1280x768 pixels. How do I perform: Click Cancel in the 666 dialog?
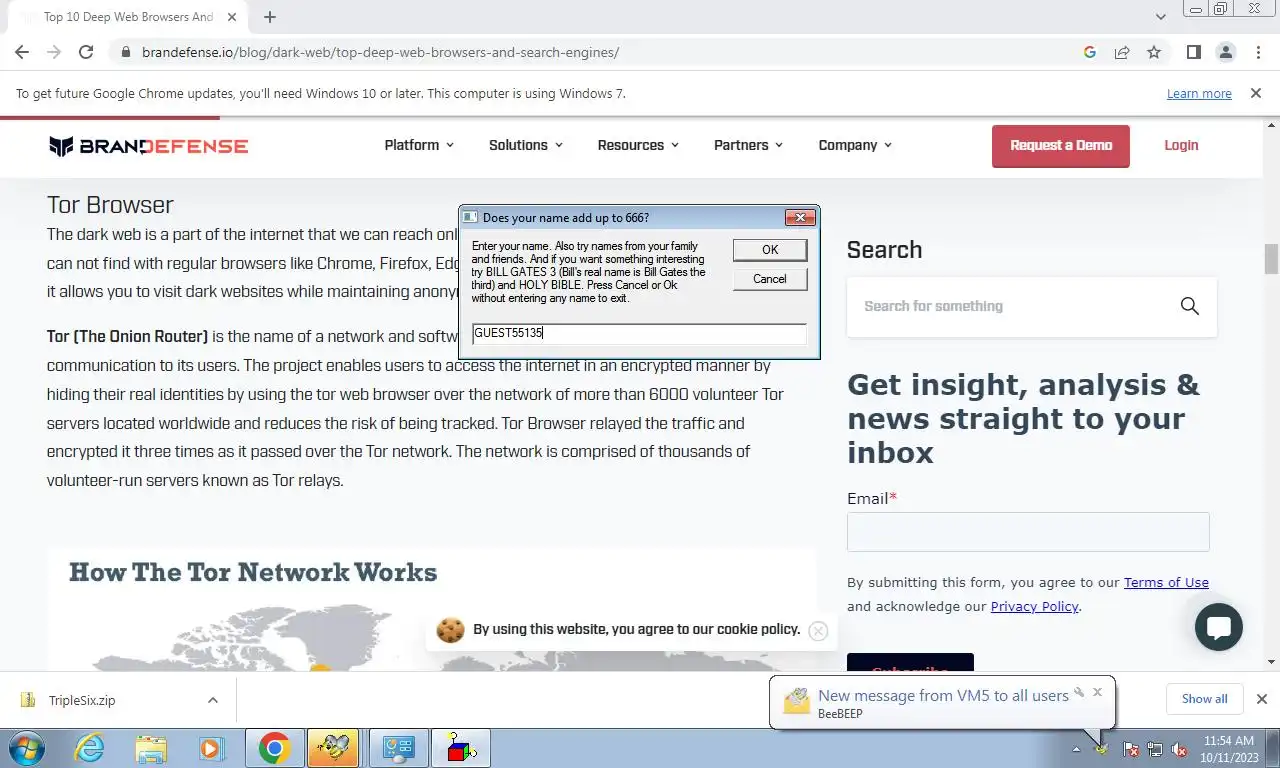tap(770, 279)
